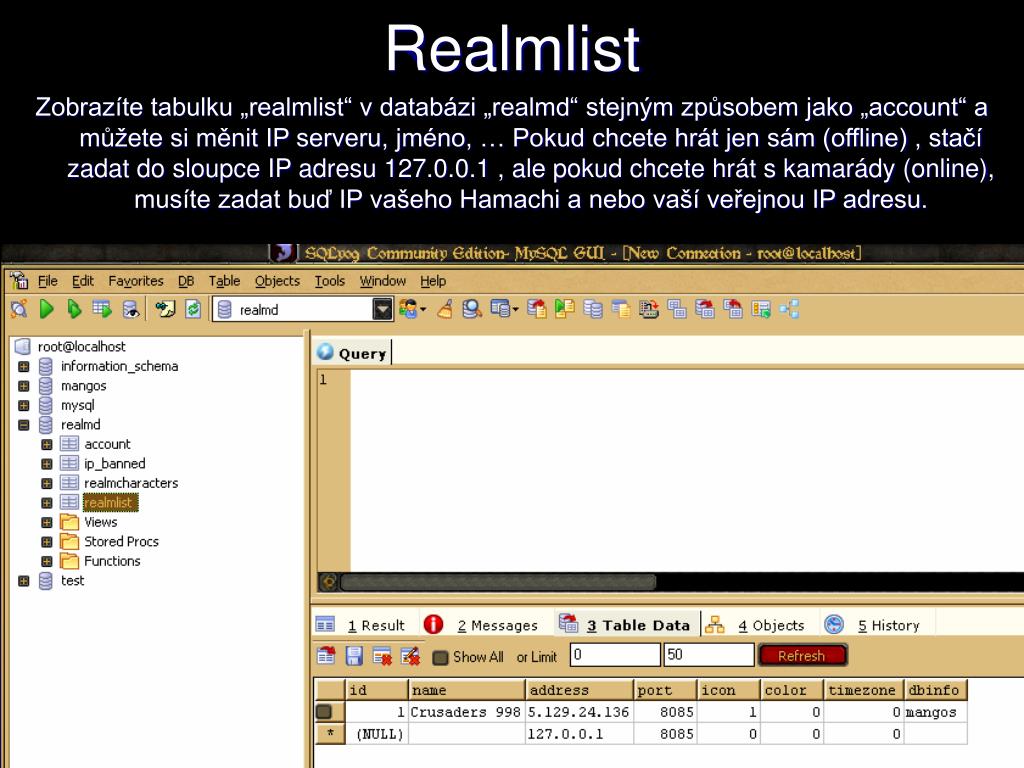Select the realmlist table in tree
This screenshot has width=1024, height=768.
[110, 502]
